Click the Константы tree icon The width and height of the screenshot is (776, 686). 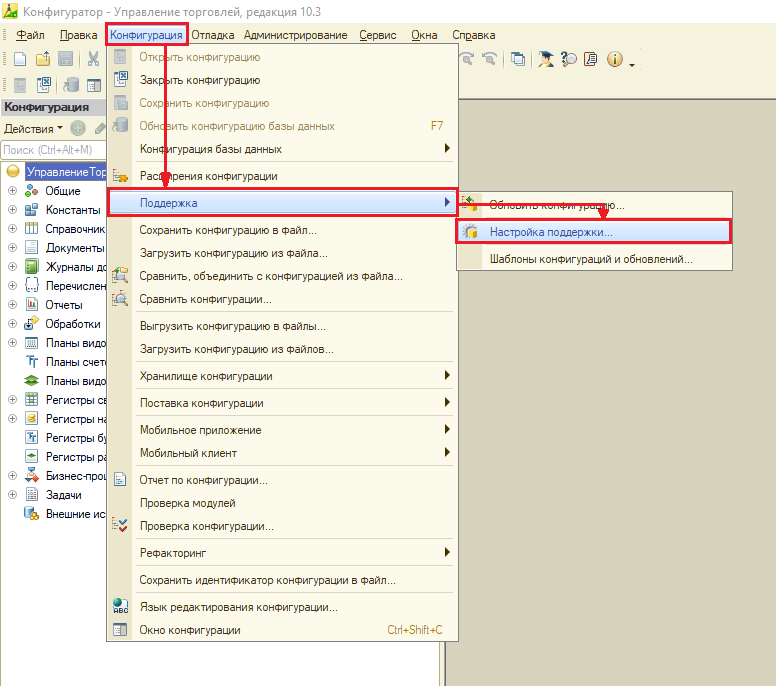pyautogui.click(x=31, y=210)
